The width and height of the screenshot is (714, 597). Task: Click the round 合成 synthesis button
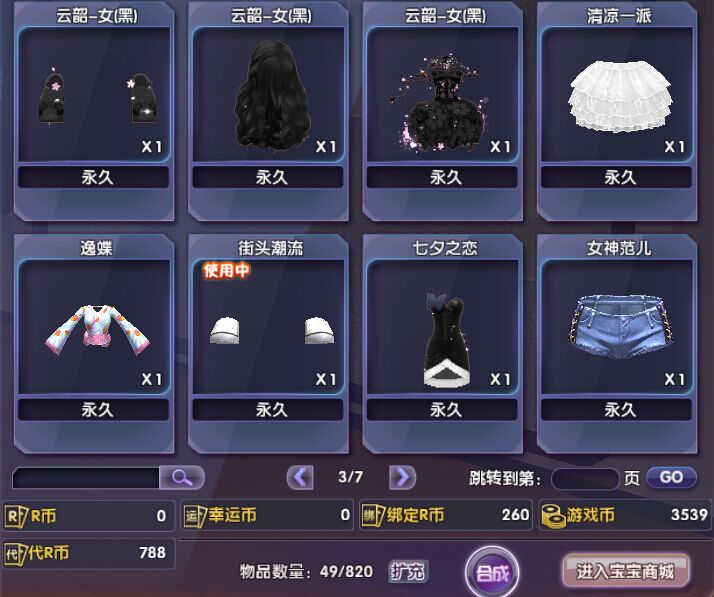point(492,572)
